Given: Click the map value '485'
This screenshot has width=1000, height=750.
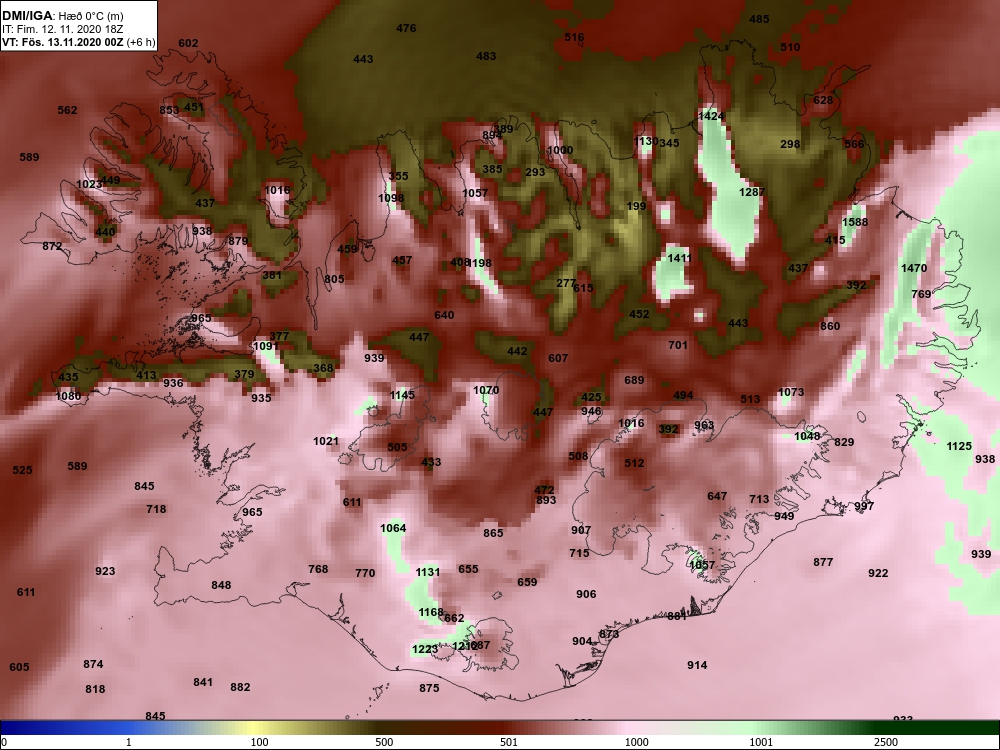Looking at the screenshot, I should pos(759,19).
